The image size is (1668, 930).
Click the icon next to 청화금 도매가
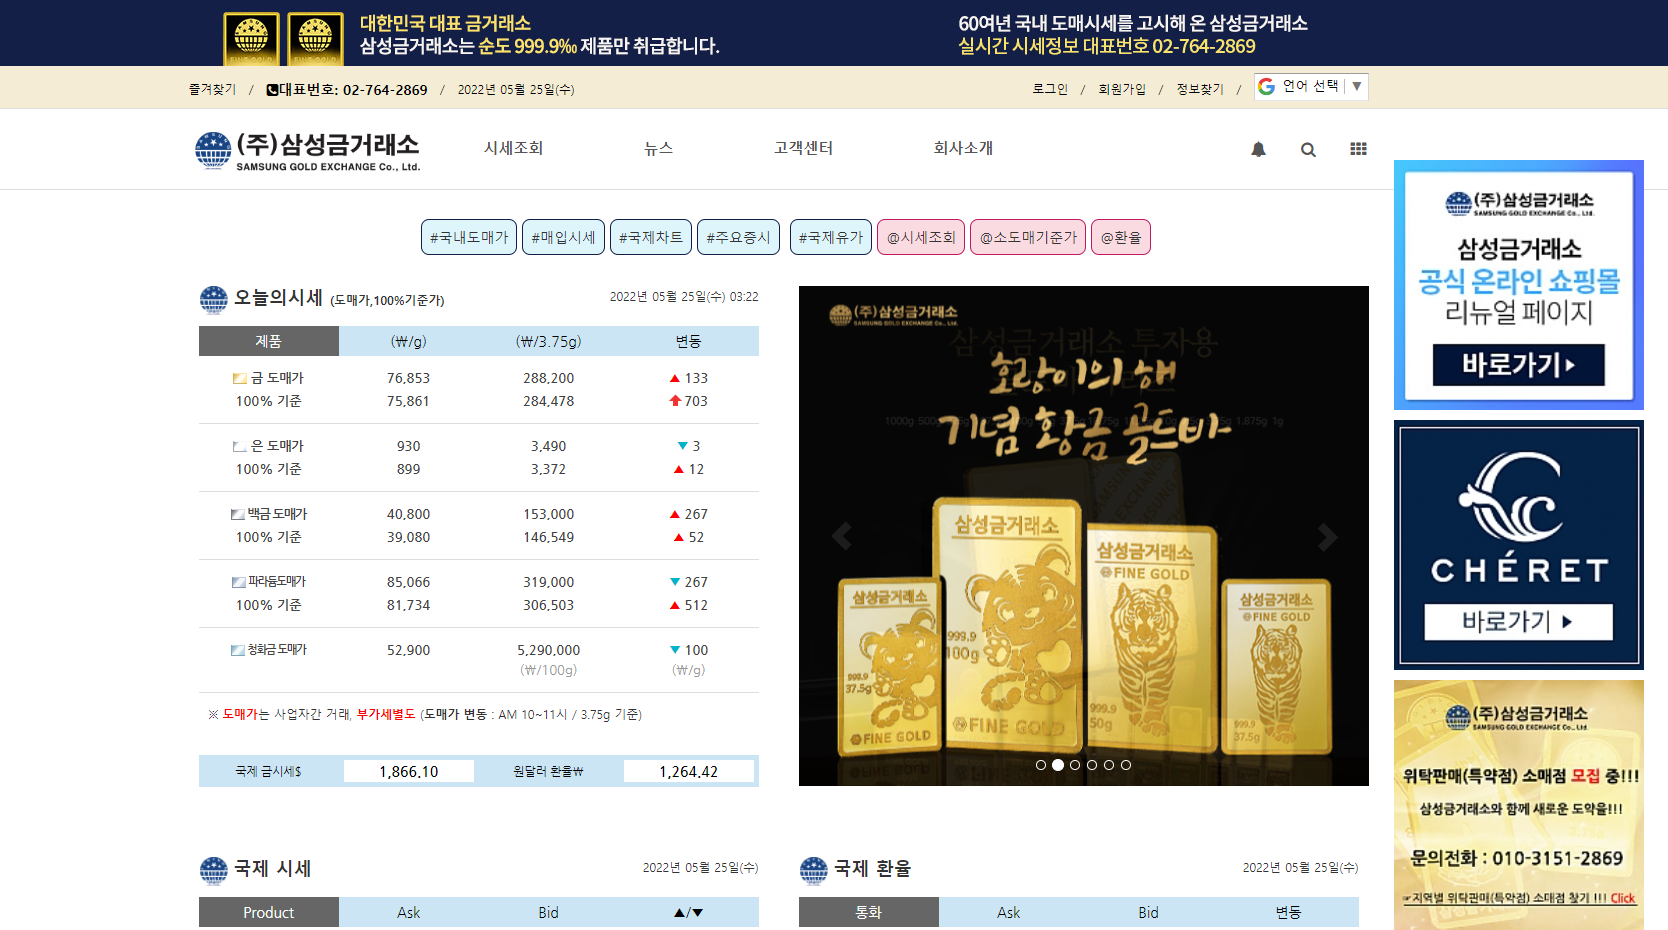click(238, 650)
